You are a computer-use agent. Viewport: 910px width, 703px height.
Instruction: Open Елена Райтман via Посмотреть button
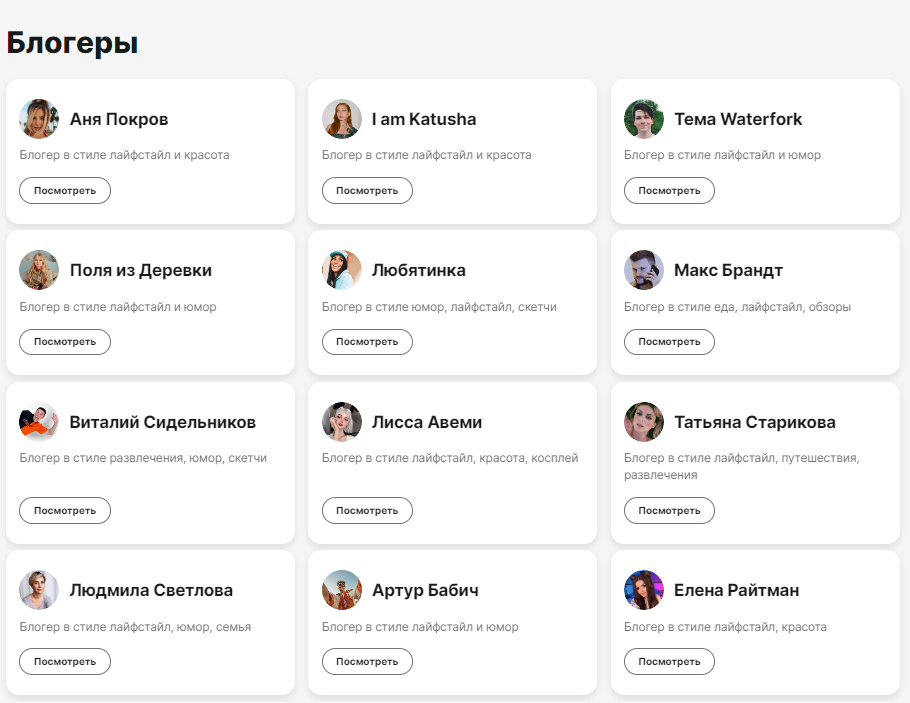[669, 662]
